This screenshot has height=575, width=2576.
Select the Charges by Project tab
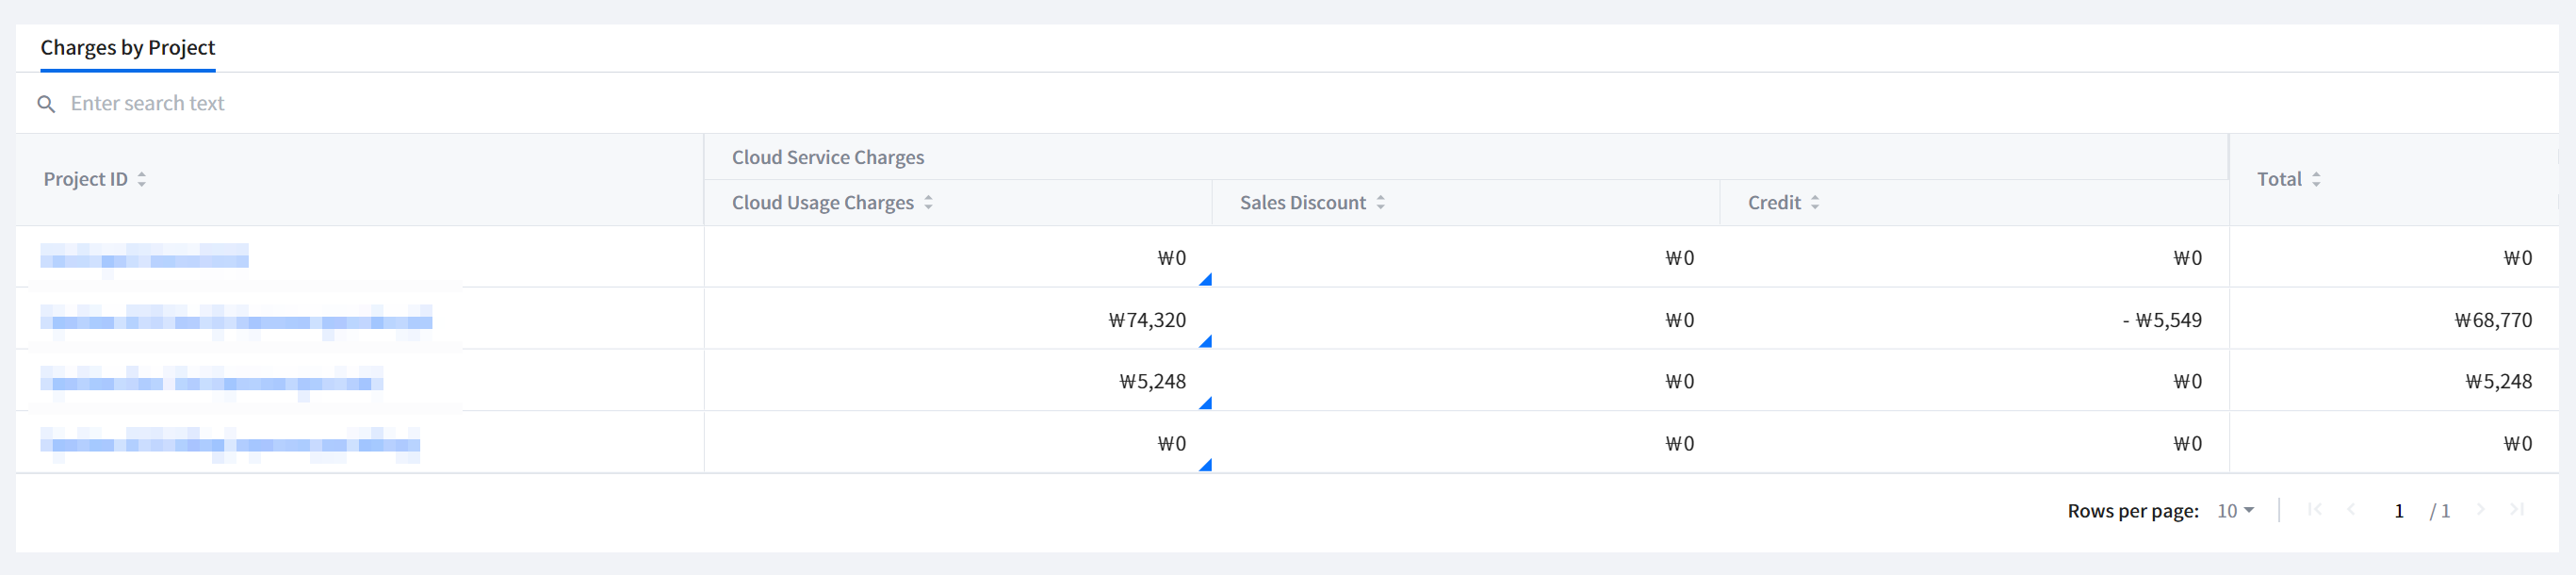coord(127,48)
